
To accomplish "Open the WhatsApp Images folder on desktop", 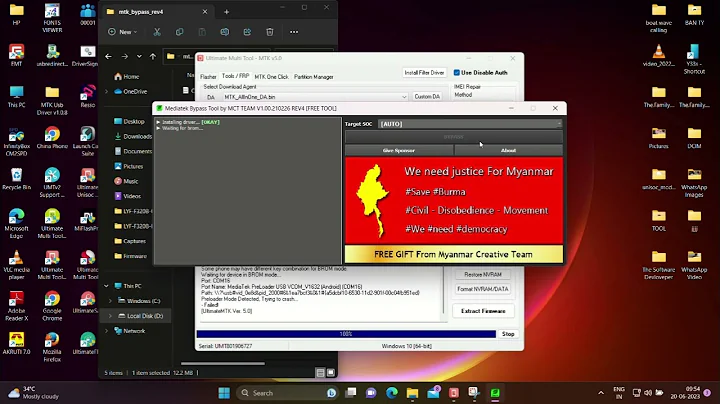I will (694, 183).
